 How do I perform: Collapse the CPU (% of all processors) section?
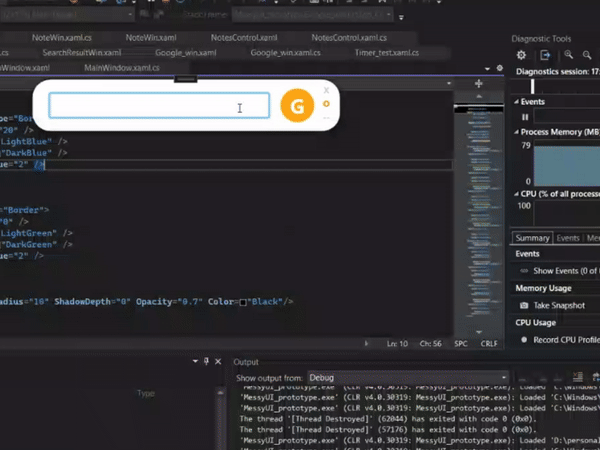(516, 194)
